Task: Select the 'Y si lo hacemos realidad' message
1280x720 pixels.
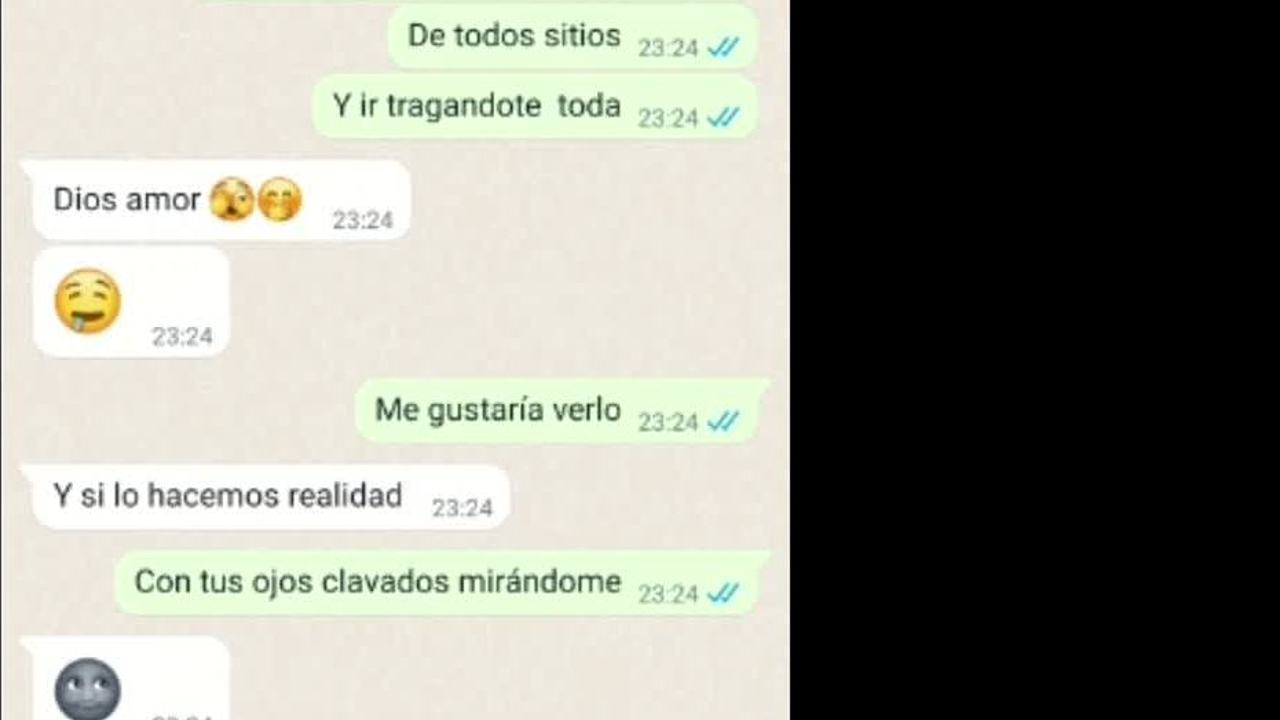Action: point(271,497)
